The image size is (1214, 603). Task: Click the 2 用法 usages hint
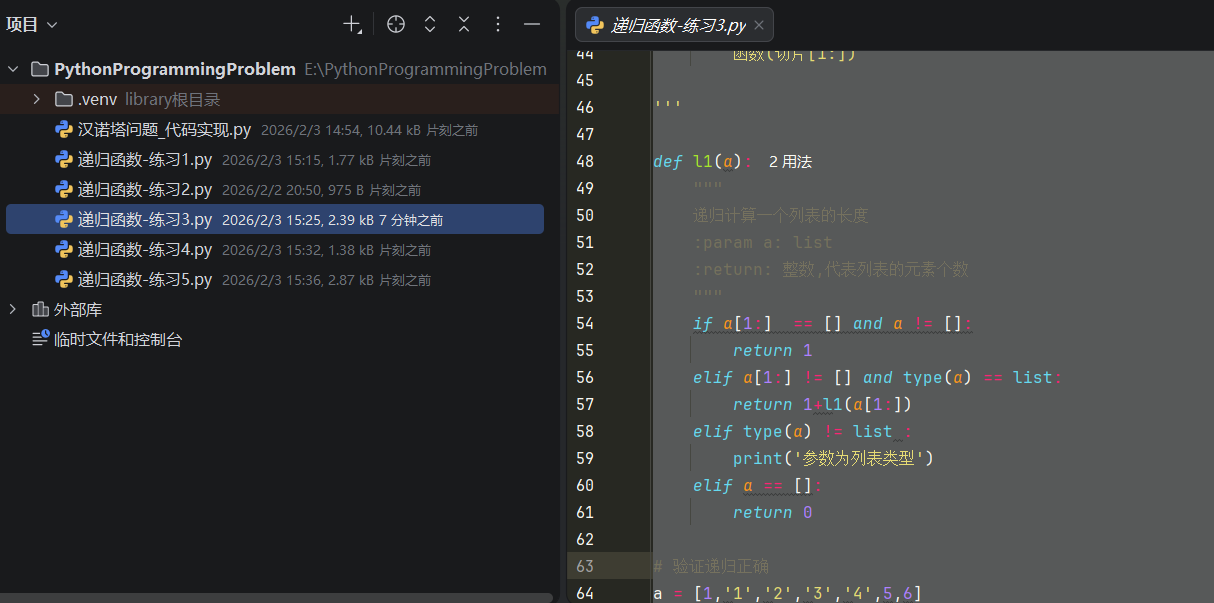[790, 161]
